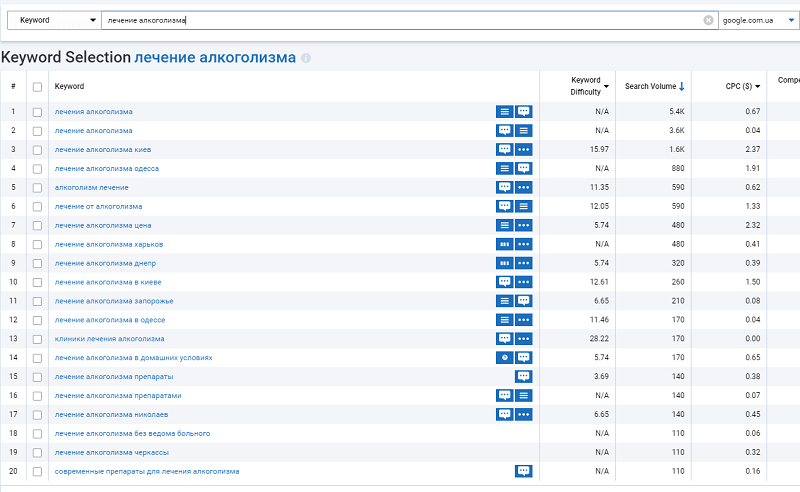Click three-dots icon for киев keyword row 3
The image size is (800, 492).
tap(524, 150)
